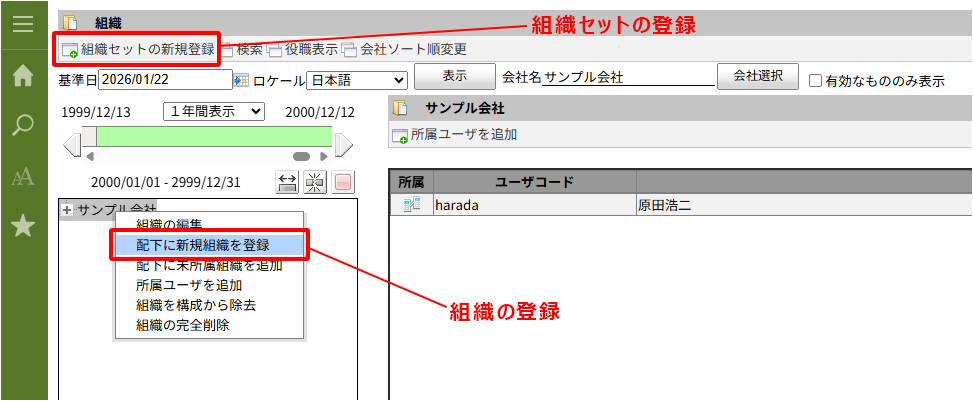Enable the 有効なもののみ表示 checkbox
This screenshot has height=401, width=973.
point(815,81)
